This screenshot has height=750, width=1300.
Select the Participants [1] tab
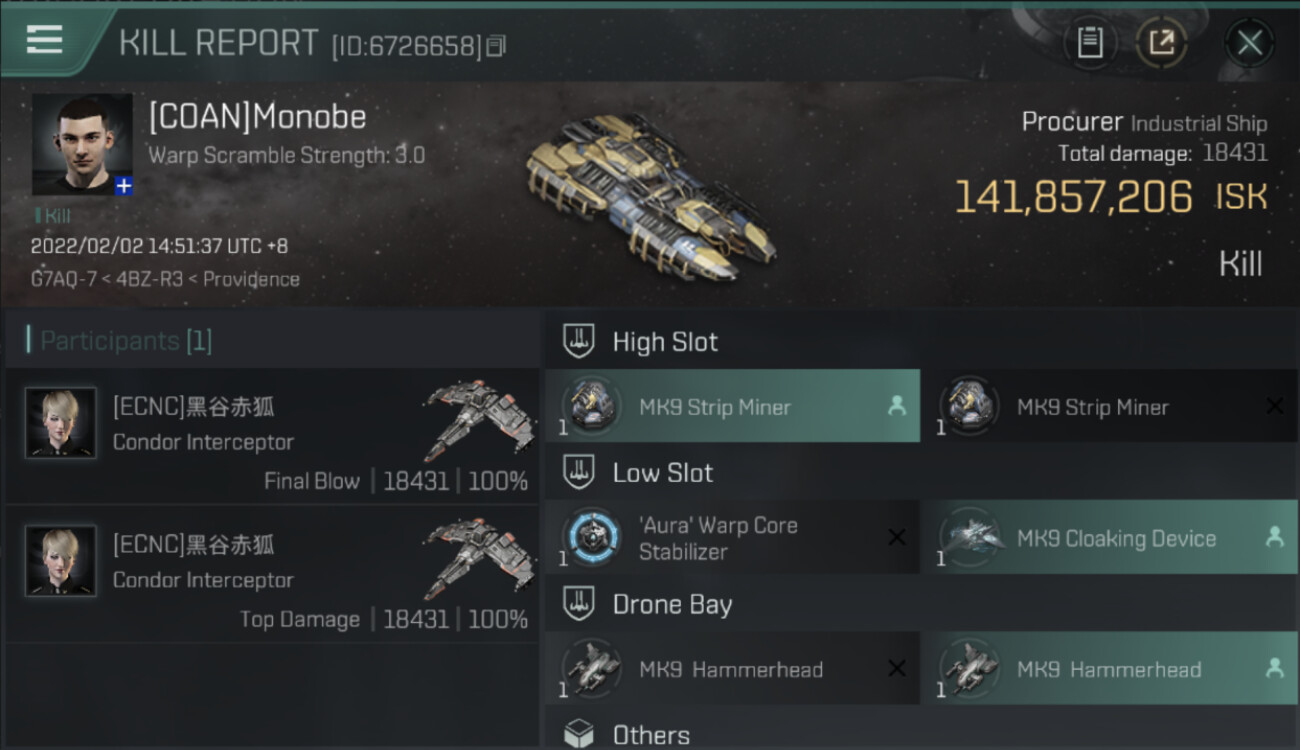point(126,341)
